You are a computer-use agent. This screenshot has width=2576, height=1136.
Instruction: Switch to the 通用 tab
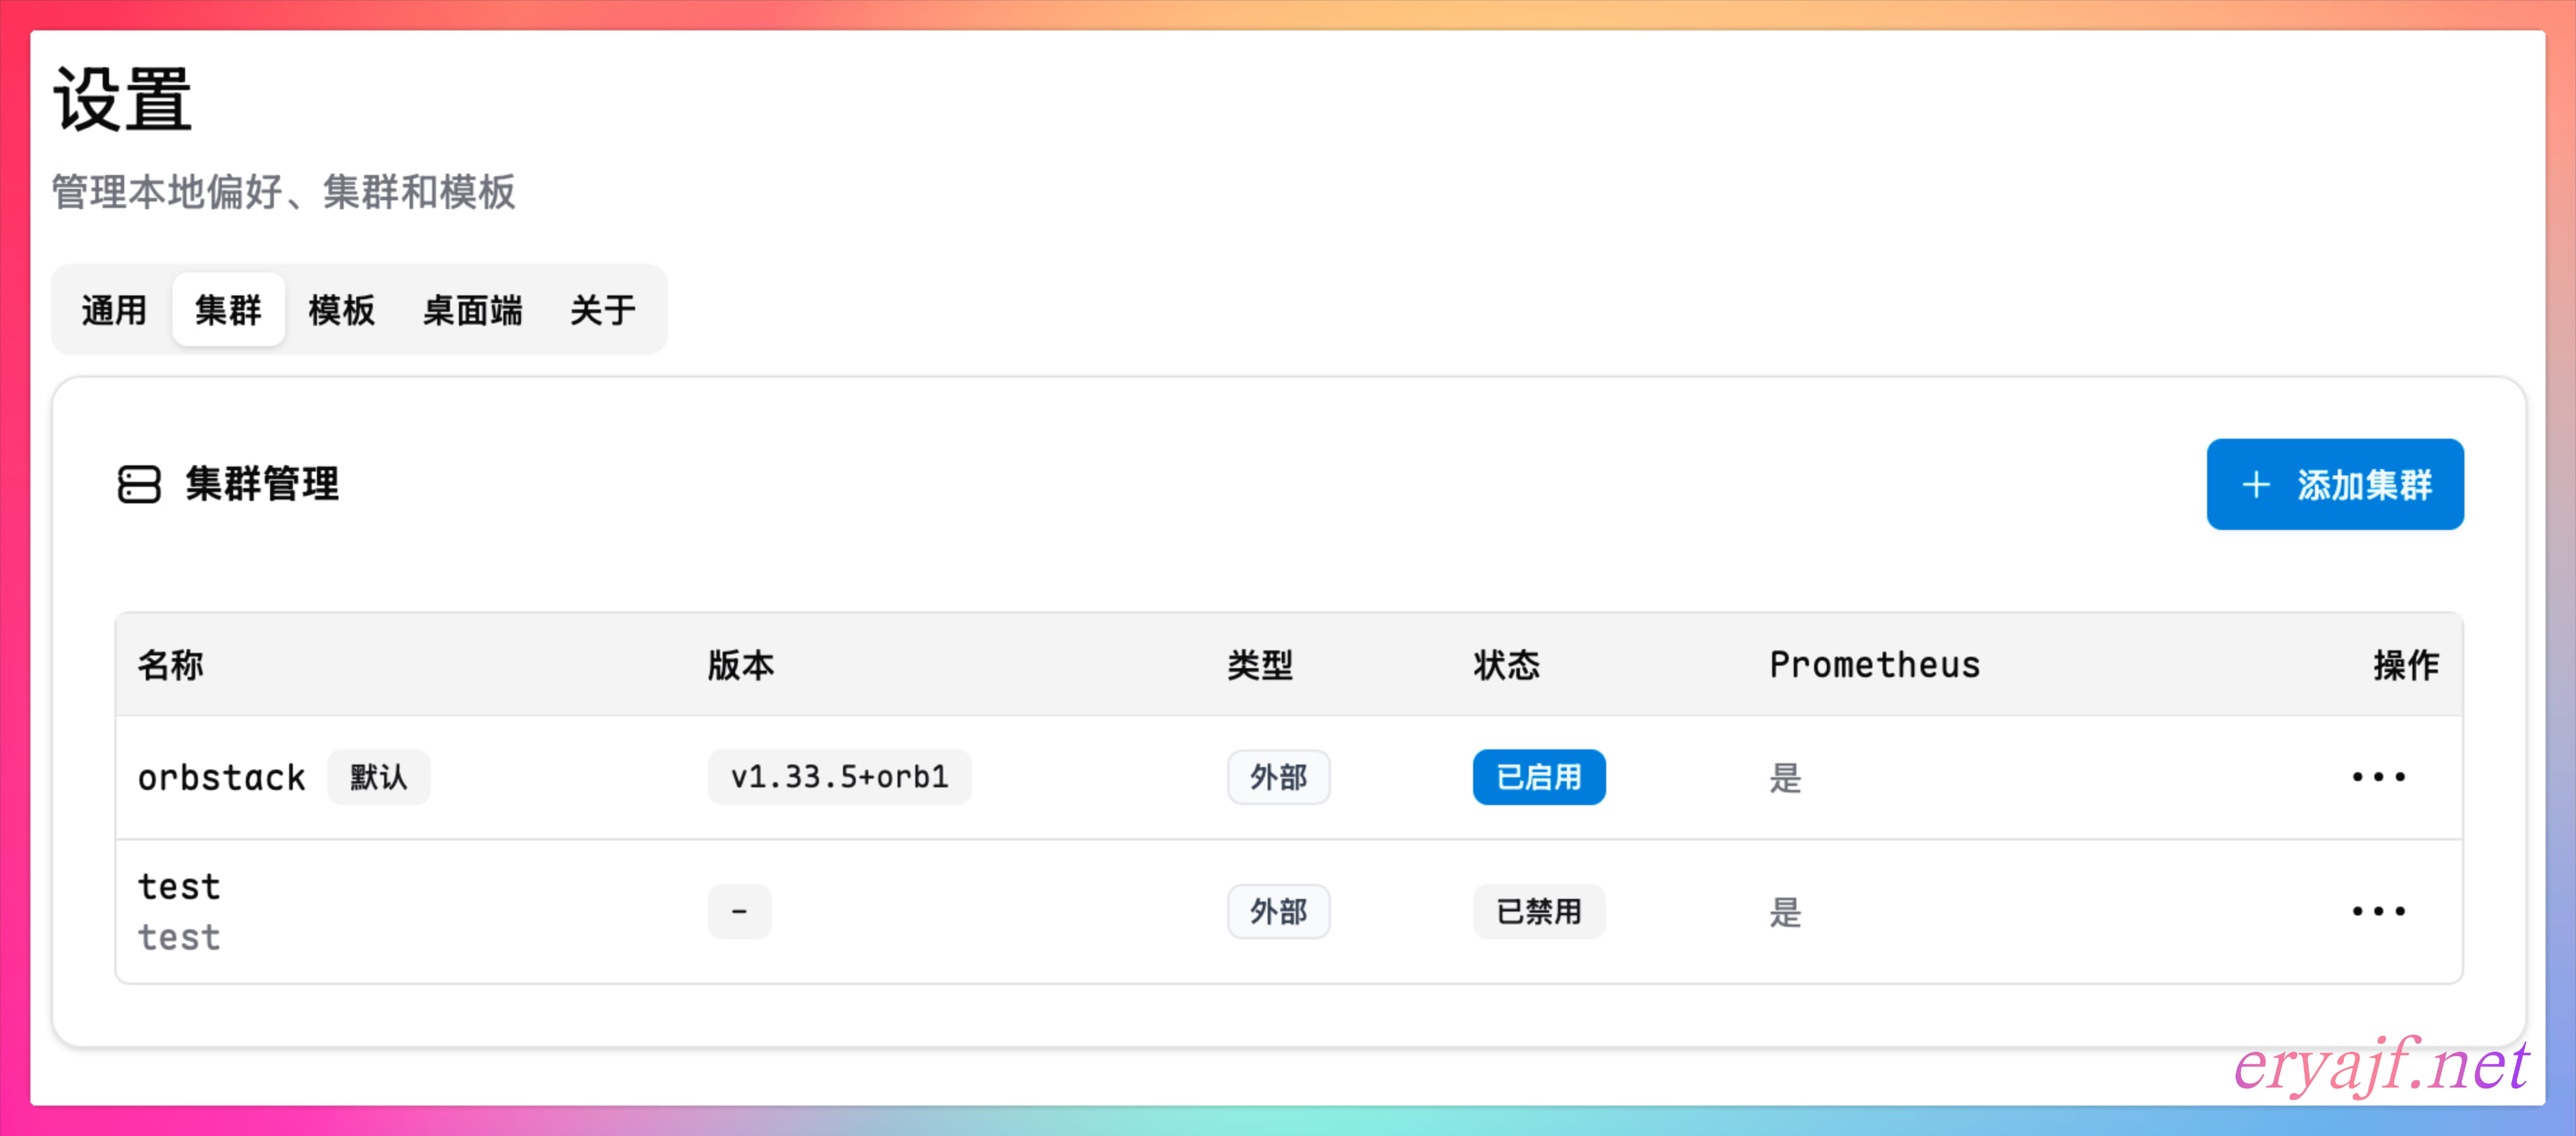(114, 310)
